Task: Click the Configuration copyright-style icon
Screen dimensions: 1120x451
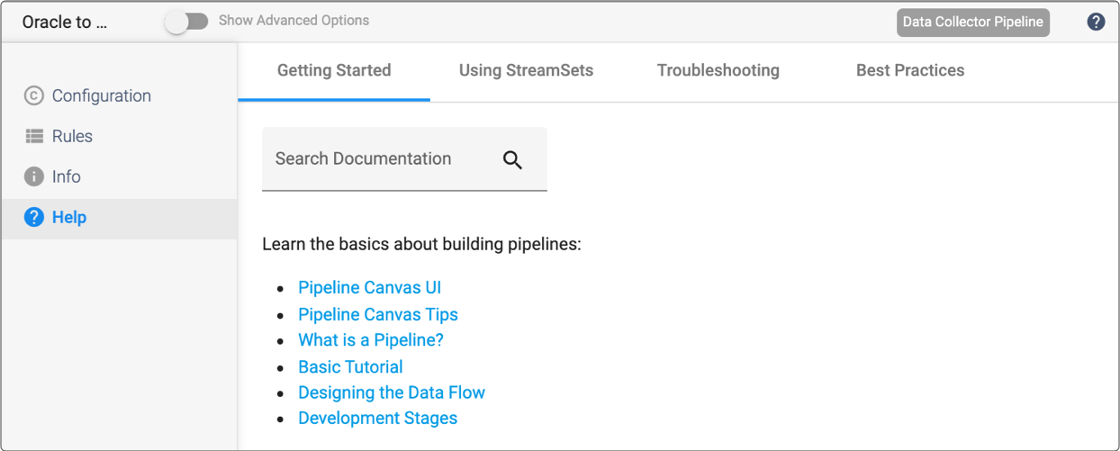Action: [34, 96]
